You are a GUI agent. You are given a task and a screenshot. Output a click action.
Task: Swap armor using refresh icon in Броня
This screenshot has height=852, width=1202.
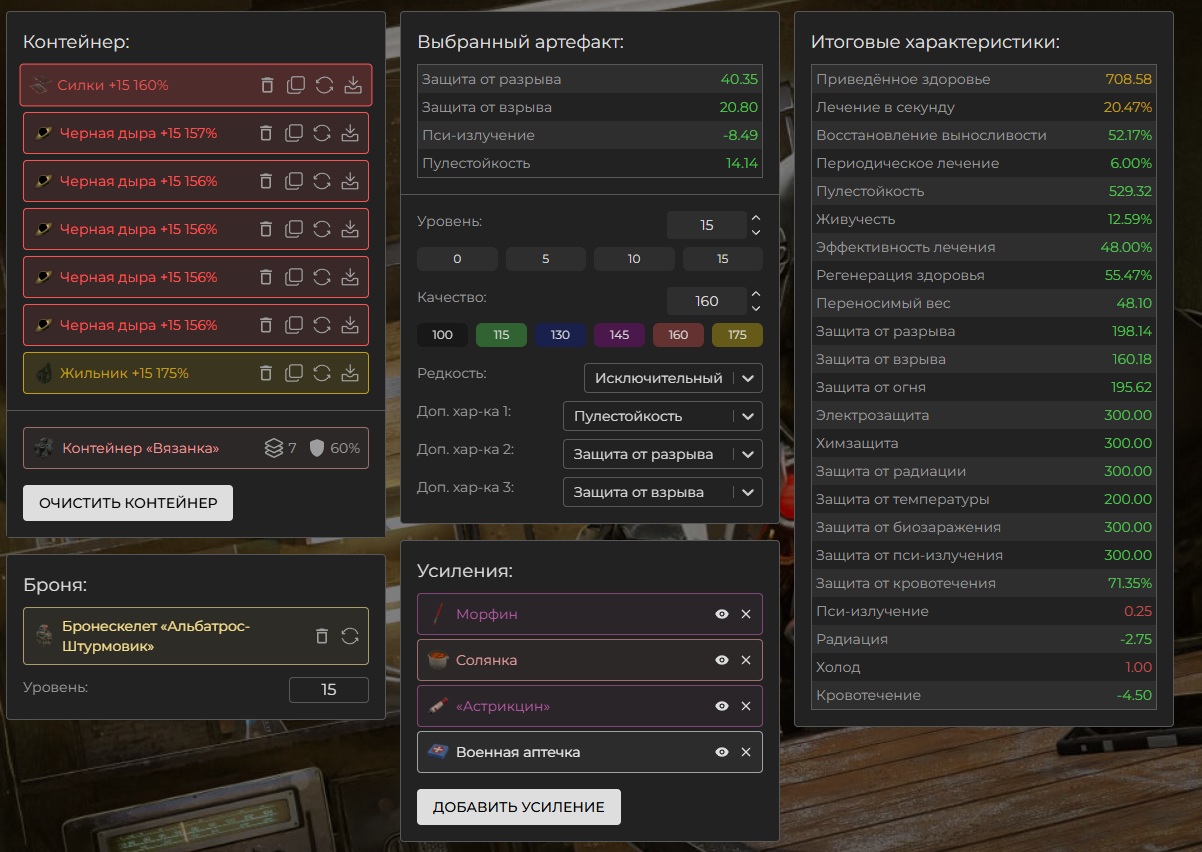[x=350, y=636]
